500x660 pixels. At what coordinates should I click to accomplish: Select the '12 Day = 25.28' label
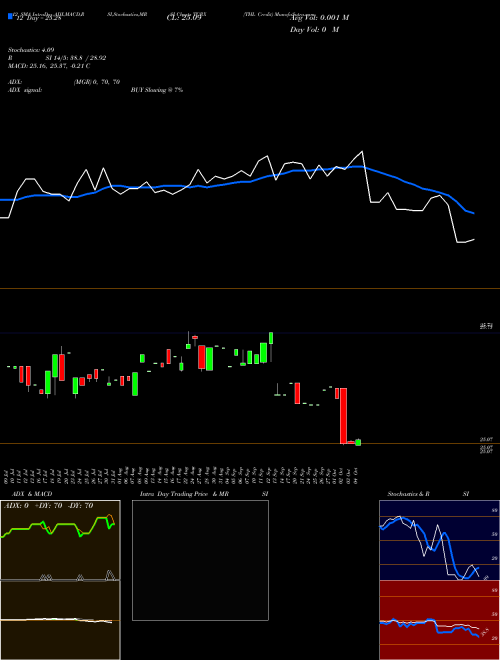point(39,18)
